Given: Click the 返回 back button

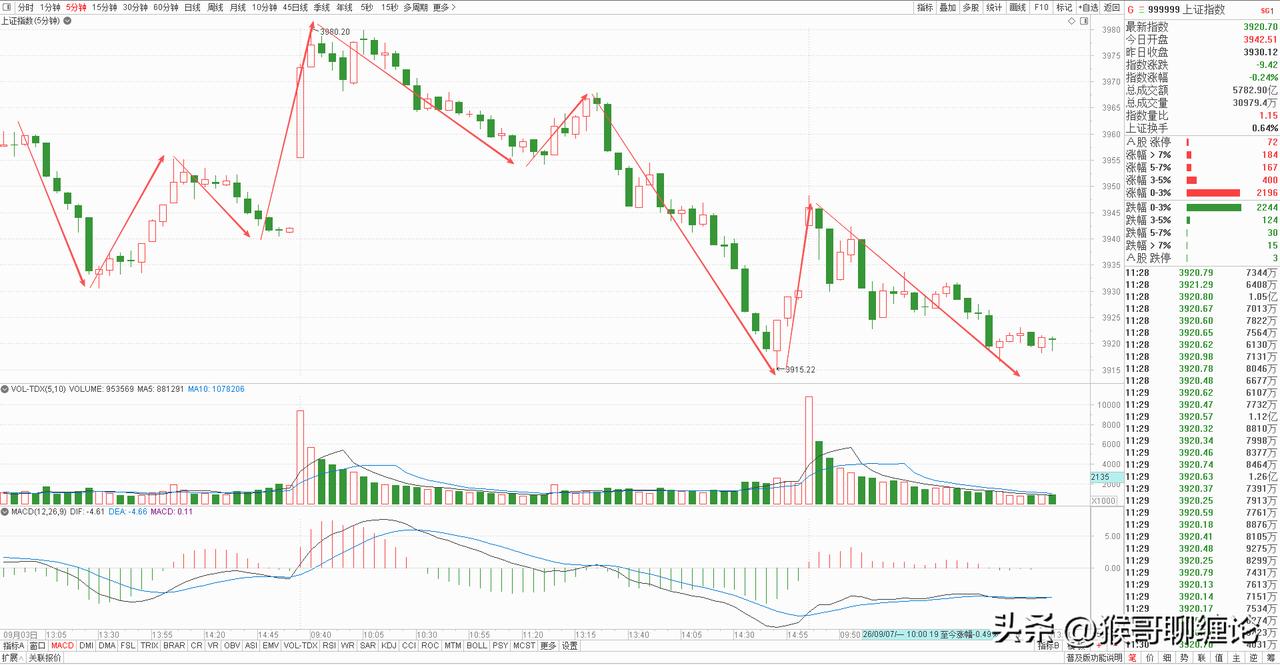Looking at the screenshot, I should pos(1111,7).
